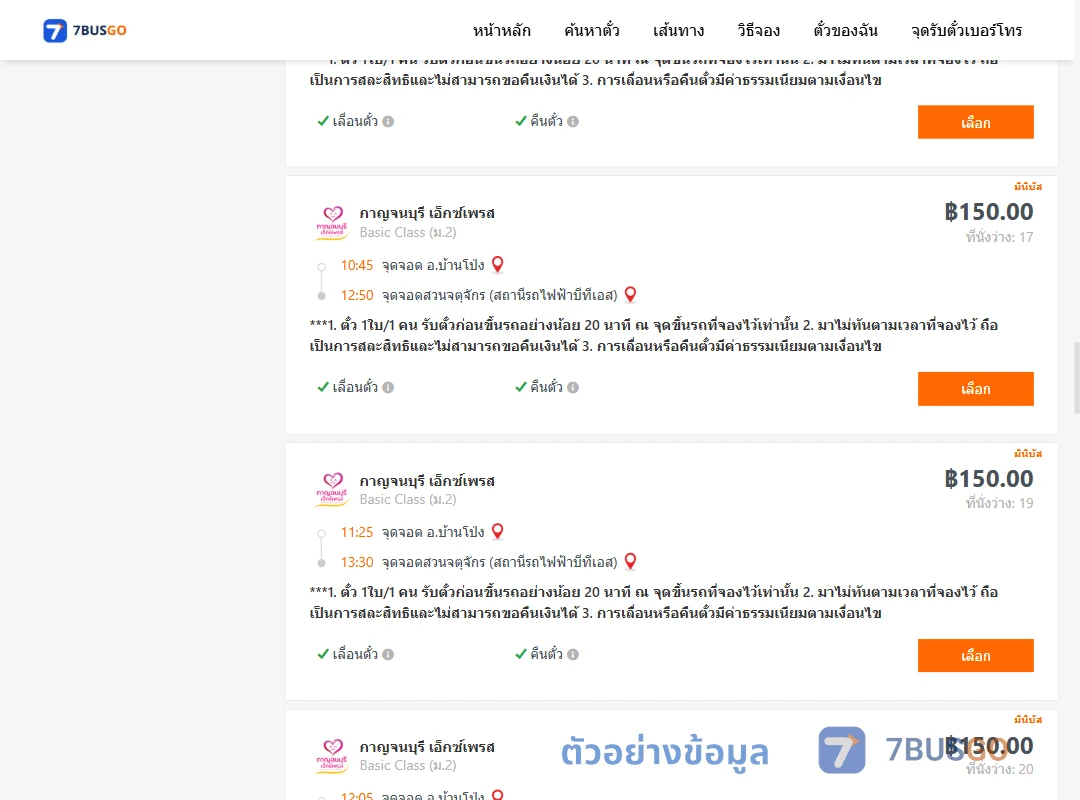Click the topmost เลือก button above 10:45 card
Viewport: 1080px width, 800px height.
(975, 122)
